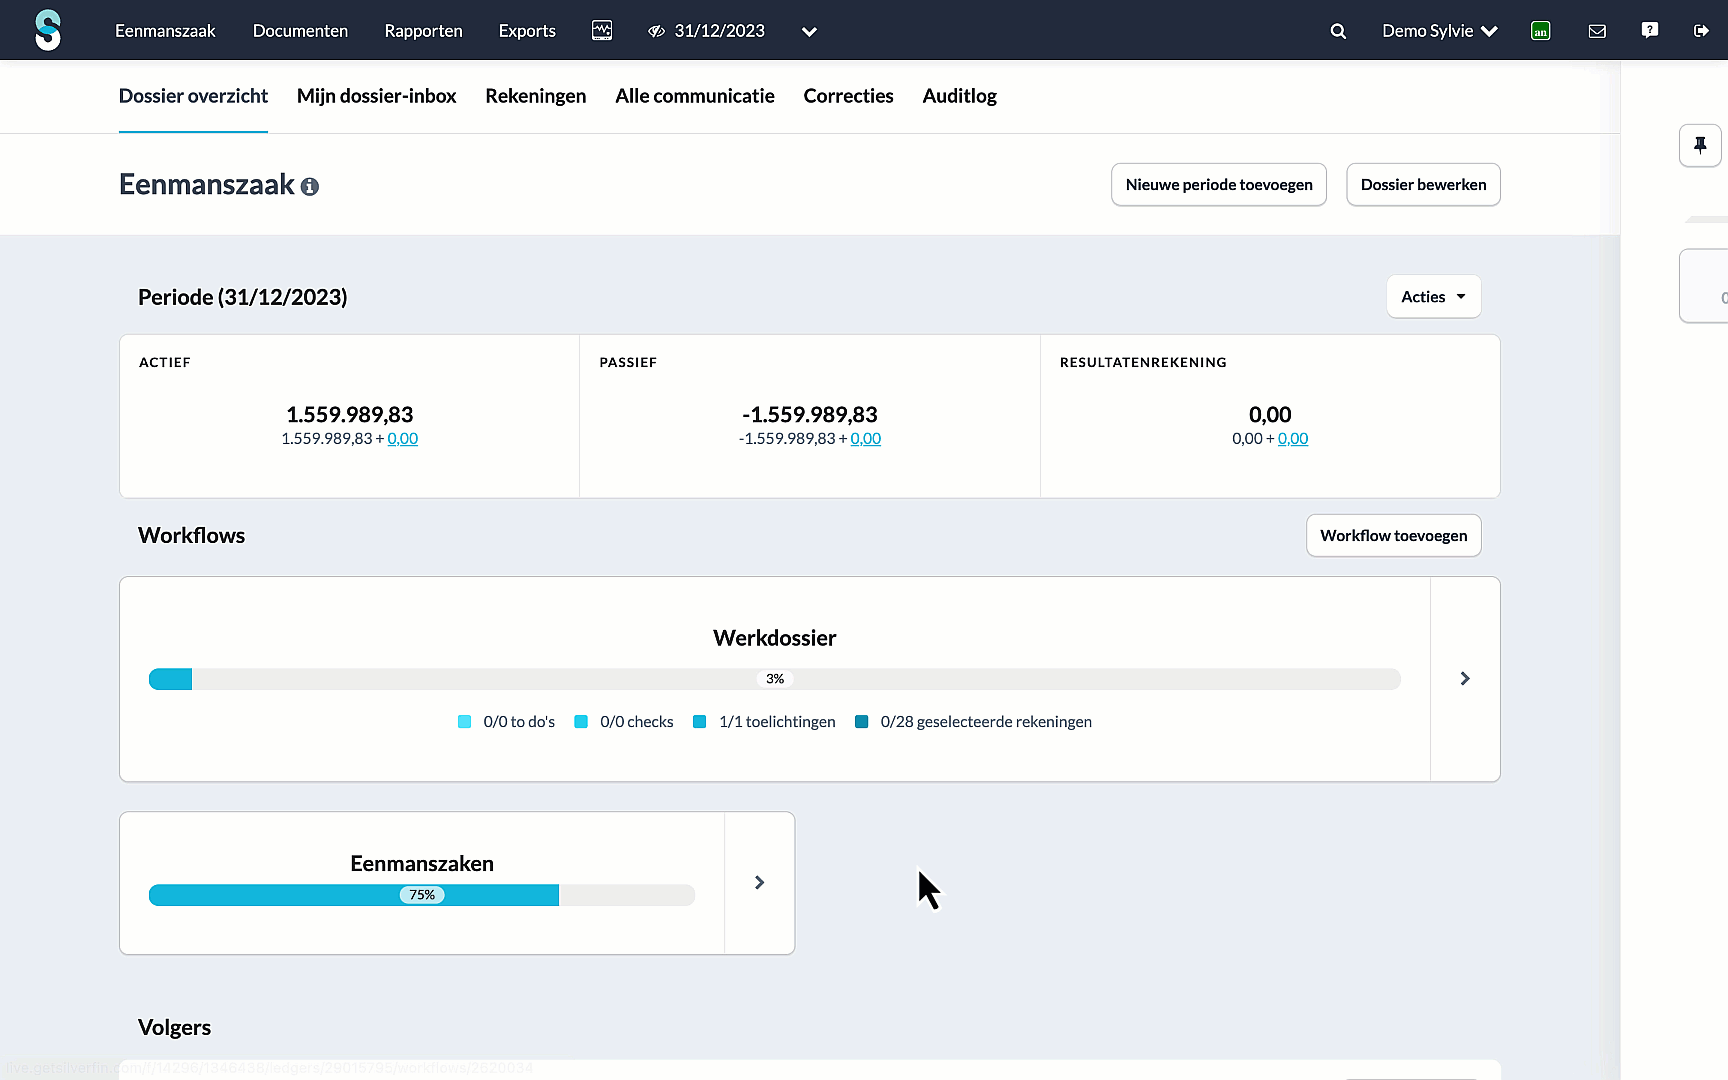
Task: Open the Exports menu
Action: [x=527, y=31]
